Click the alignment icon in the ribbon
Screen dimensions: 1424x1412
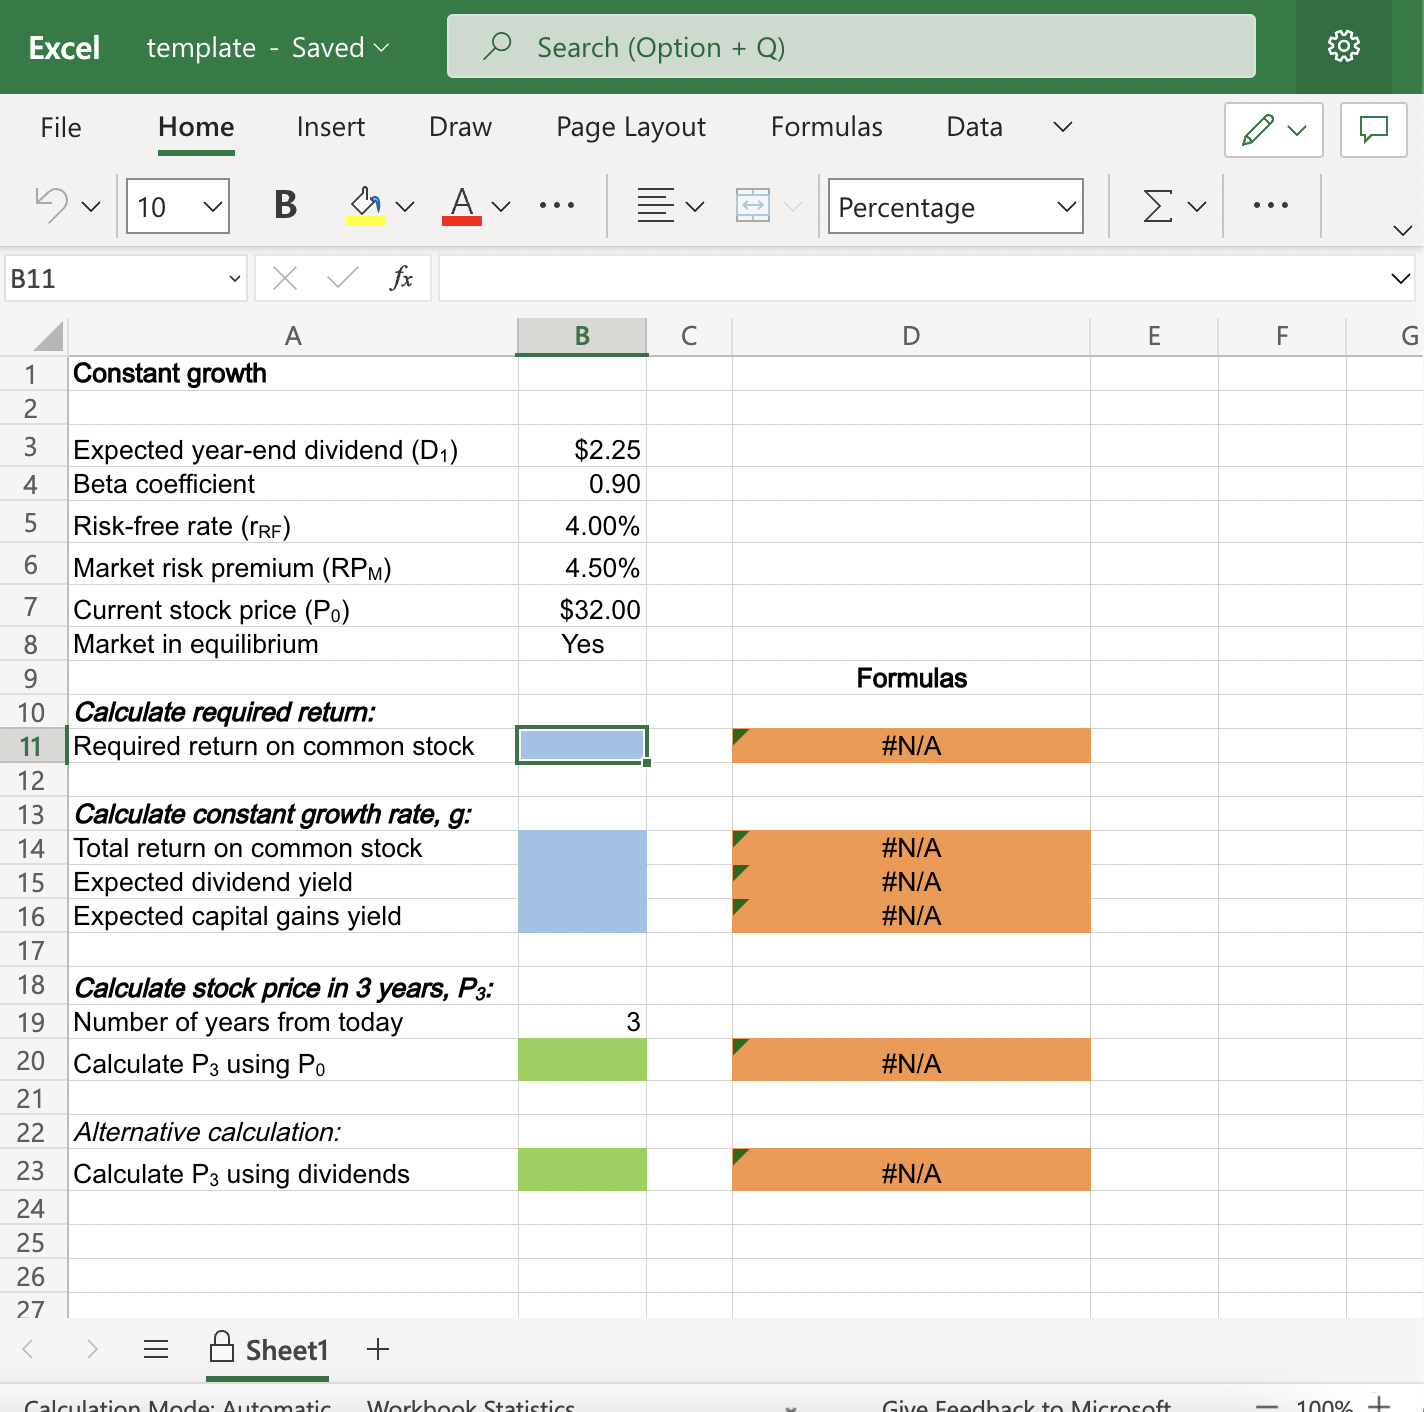click(657, 205)
